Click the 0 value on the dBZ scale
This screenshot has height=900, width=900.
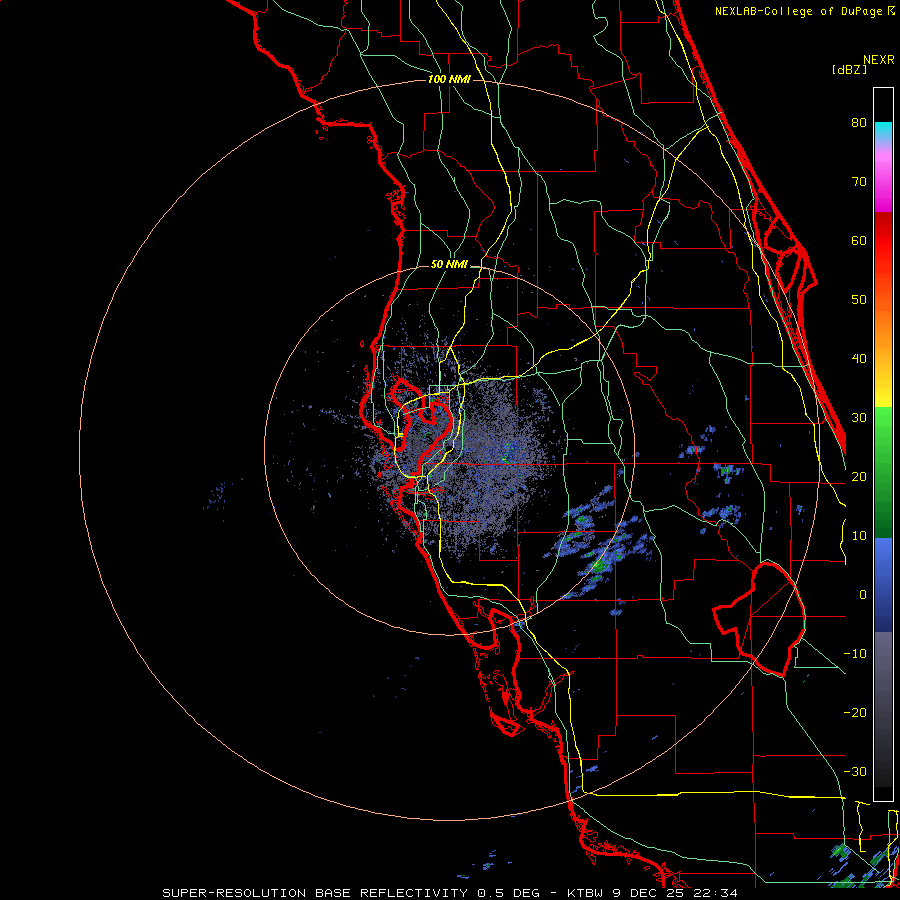click(x=863, y=595)
